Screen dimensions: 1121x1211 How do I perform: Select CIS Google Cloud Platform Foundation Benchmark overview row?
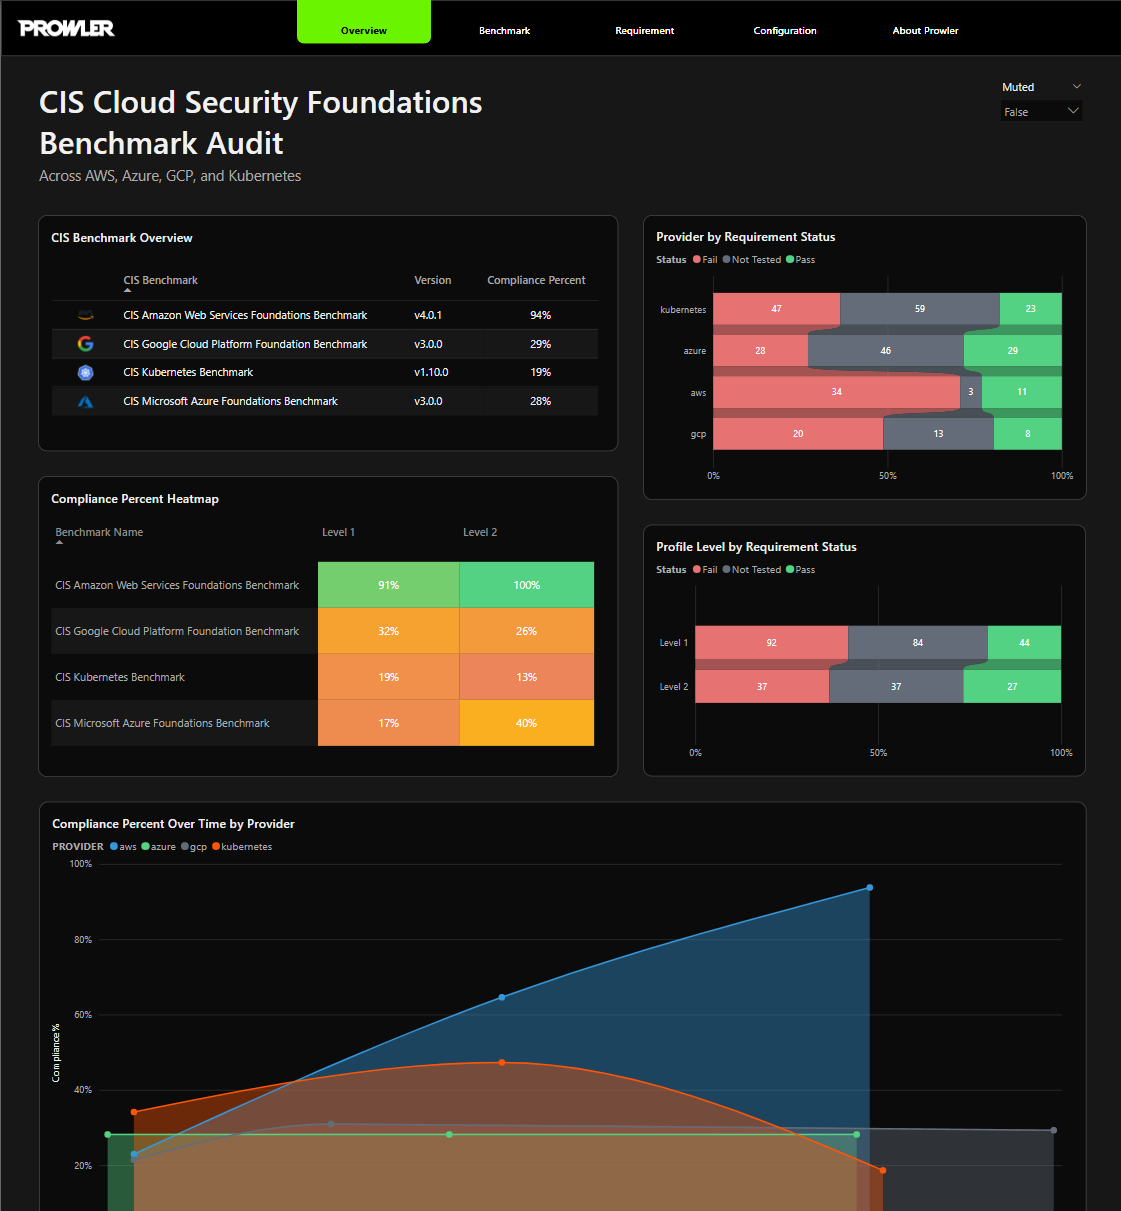click(x=325, y=344)
